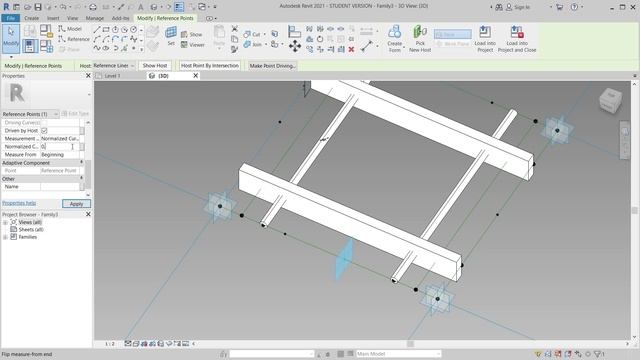Click the Set work plane icon
Screen dimensions: 640x360
(x=171, y=35)
